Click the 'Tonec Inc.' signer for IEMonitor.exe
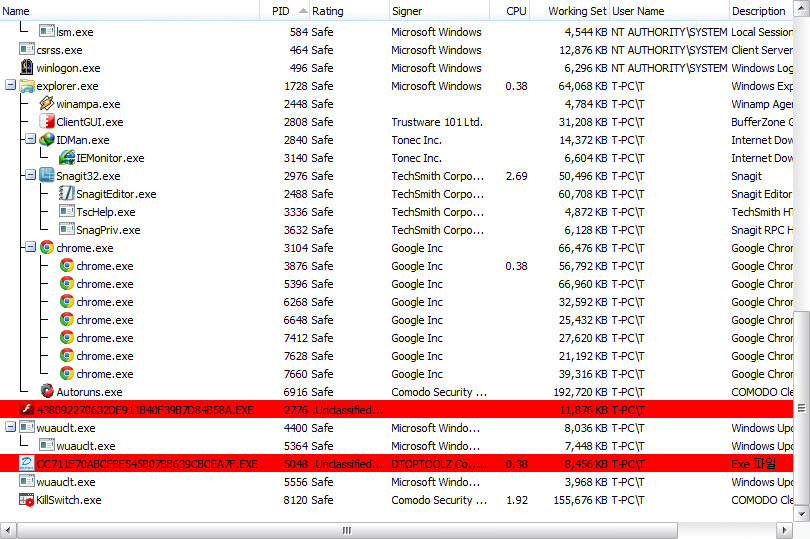Screen dimensions: 810x539 [416, 158]
